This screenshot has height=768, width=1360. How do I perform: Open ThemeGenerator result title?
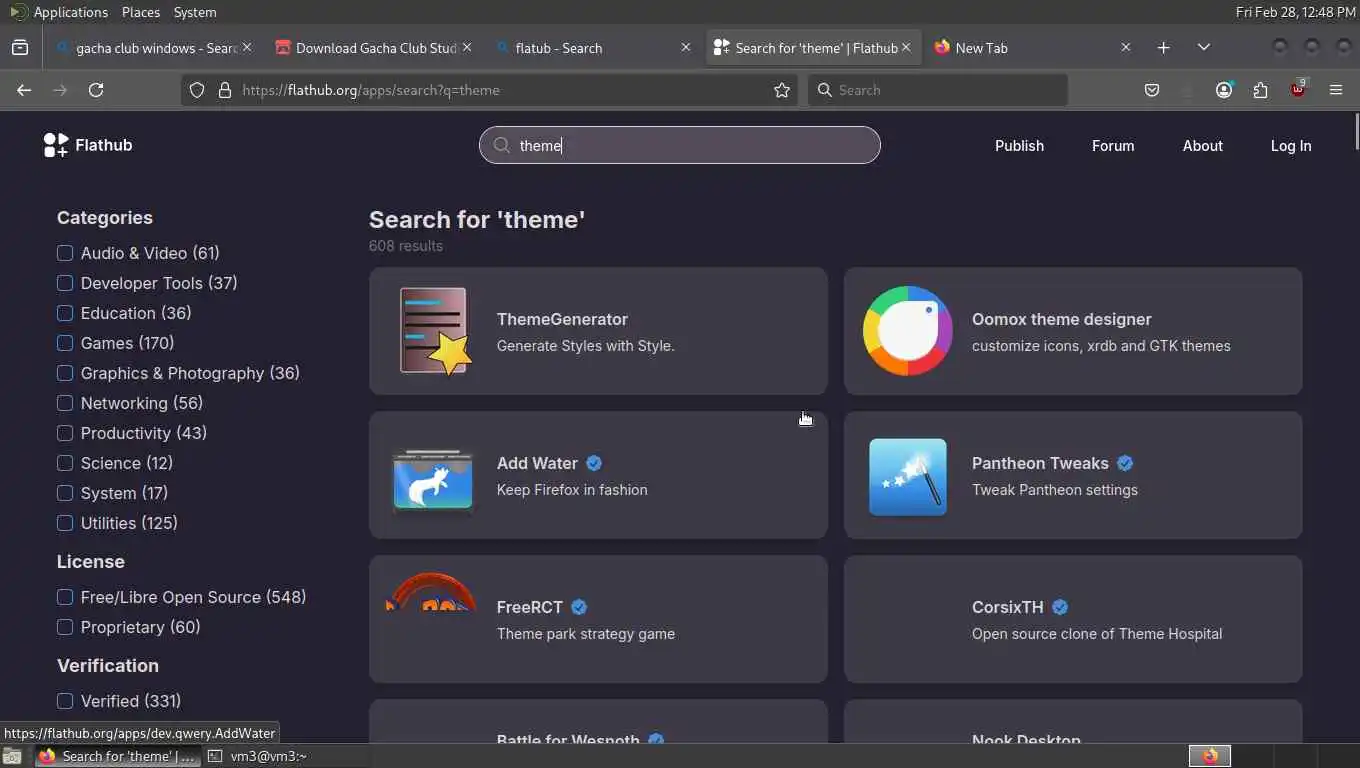tap(562, 319)
